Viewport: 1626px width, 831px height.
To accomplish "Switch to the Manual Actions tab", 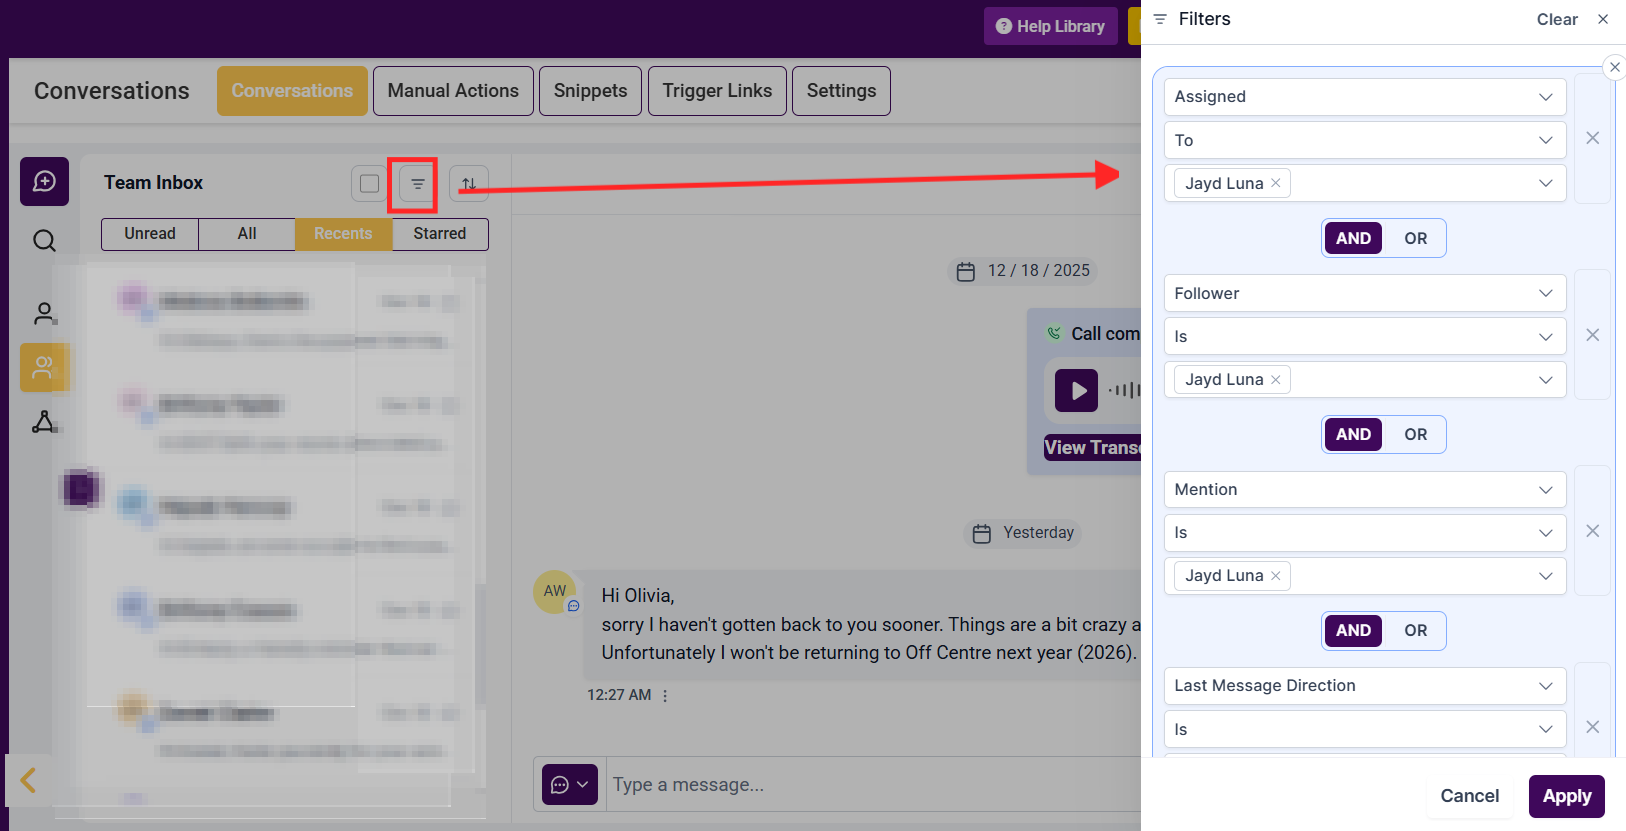I will tap(453, 91).
